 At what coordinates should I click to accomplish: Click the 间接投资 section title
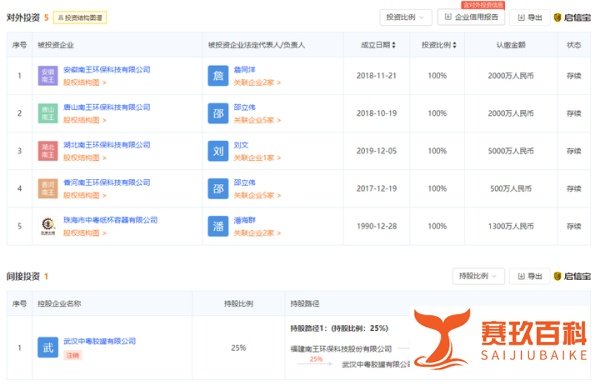tap(23, 276)
